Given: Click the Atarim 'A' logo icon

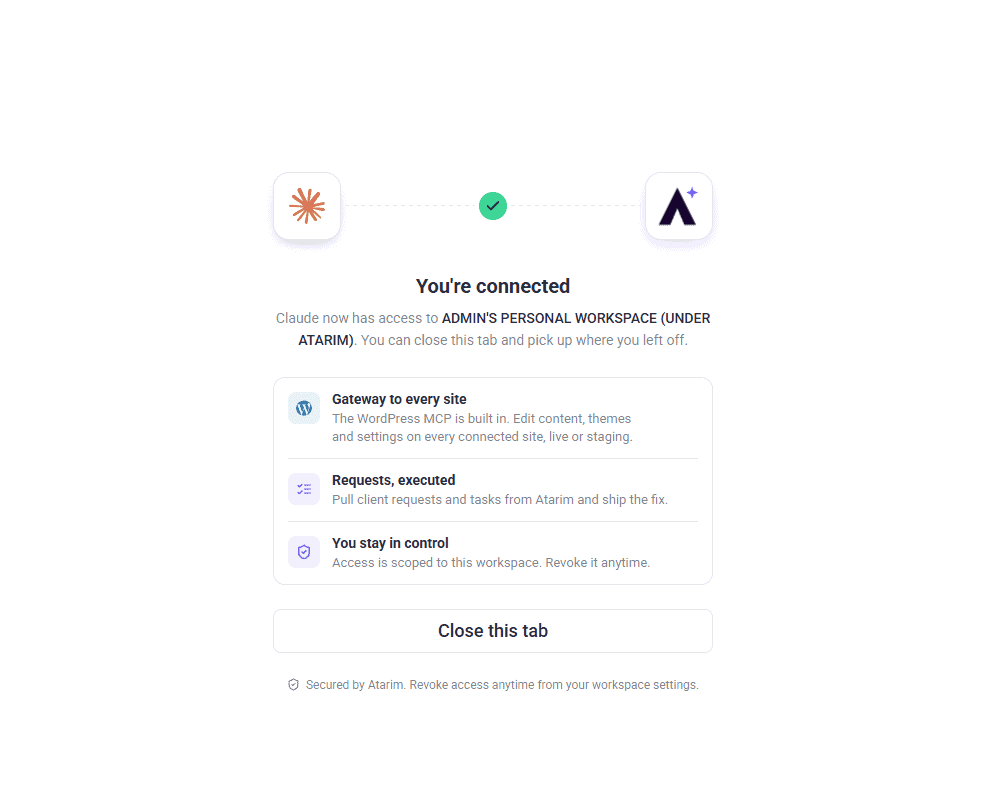Looking at the screenshot, I should (678, 206).
